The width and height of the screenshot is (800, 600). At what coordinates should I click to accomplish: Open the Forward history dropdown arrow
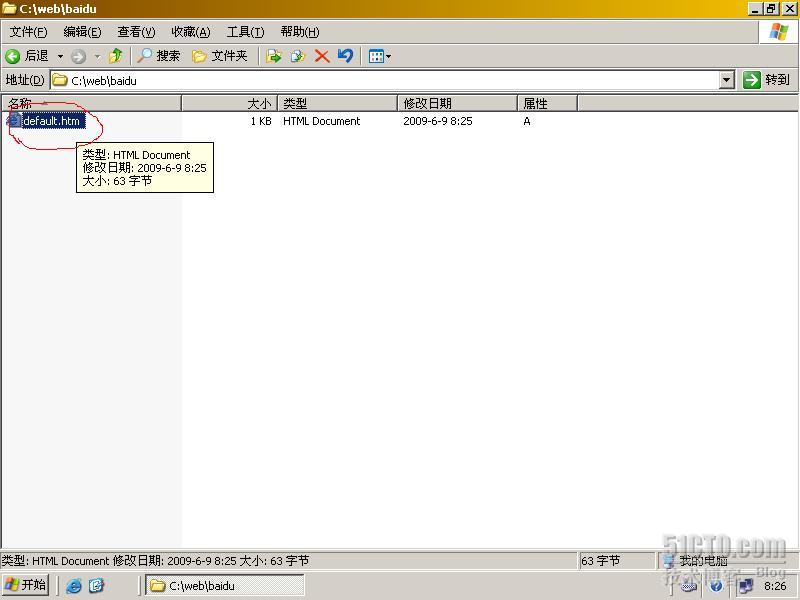[x=97, y=56]
